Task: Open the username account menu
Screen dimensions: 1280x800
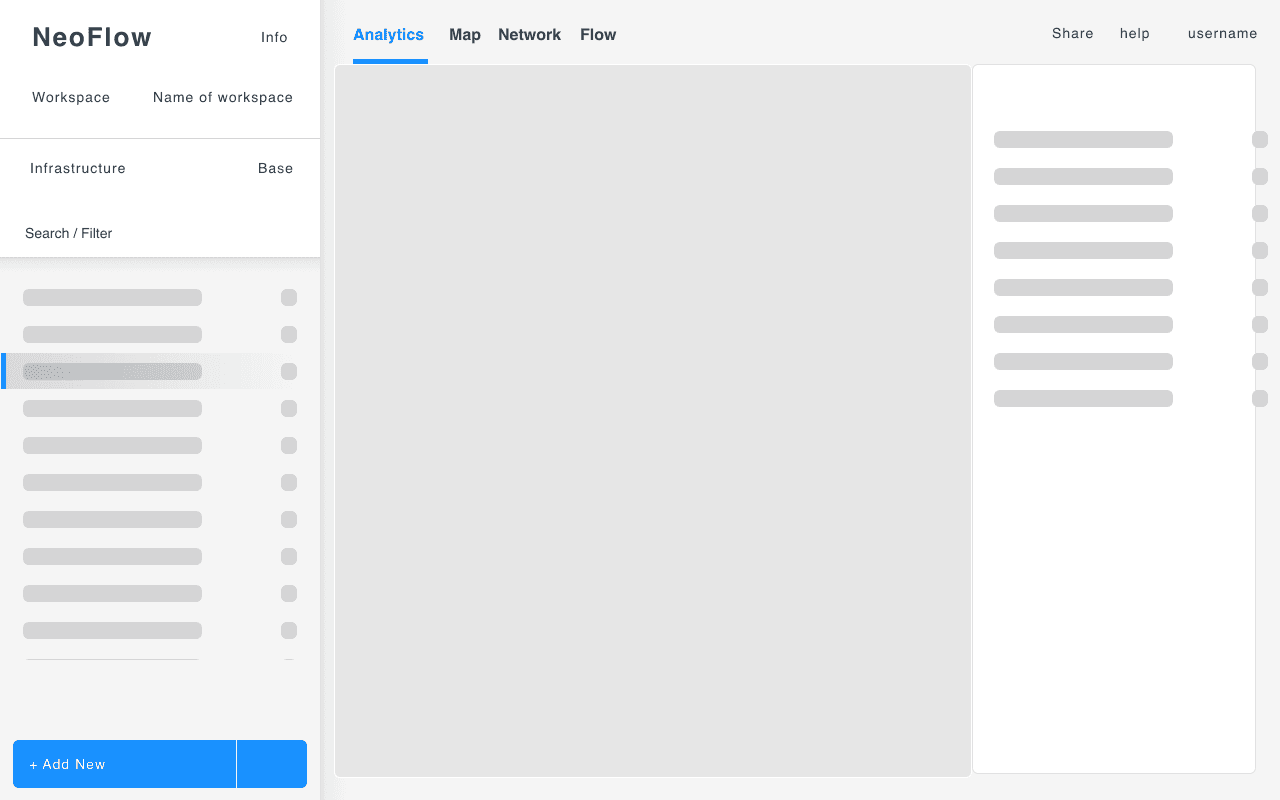Action: click(1222, 33)
